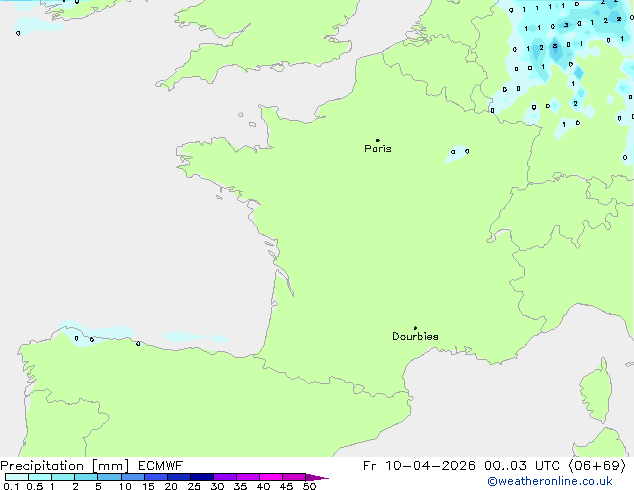Pick the 40–45 mm magenta legend color
Image resolution: width=634 pixels, height=490 pixels.
(x=271, y=477)
